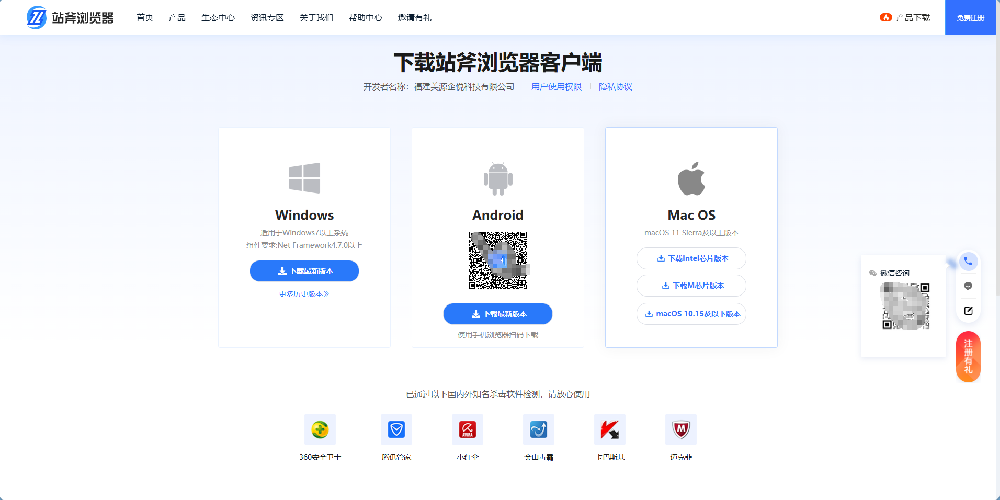The height and width of the screenshot is (500, 1000).
Task: Click the McAfee shield icon
Action: click(680, 430)
